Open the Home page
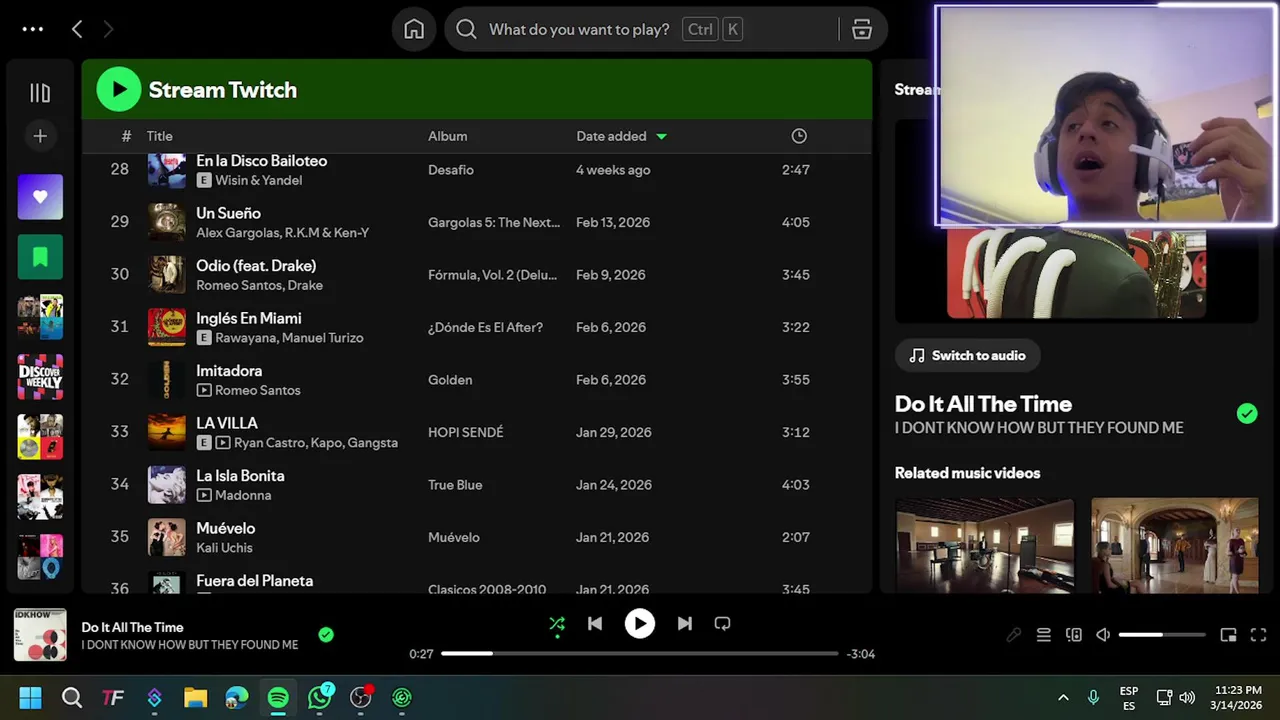1280x720 pixels. coord(414,29)
